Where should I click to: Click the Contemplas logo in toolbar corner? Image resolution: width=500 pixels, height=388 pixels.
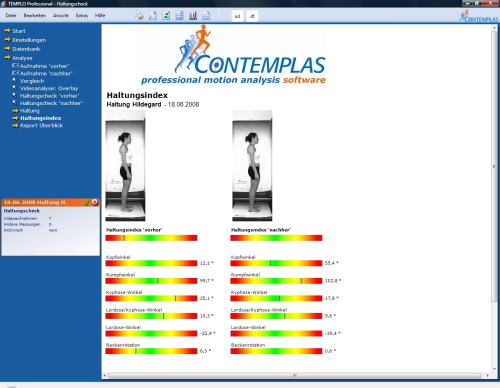(x=478, y=16)
